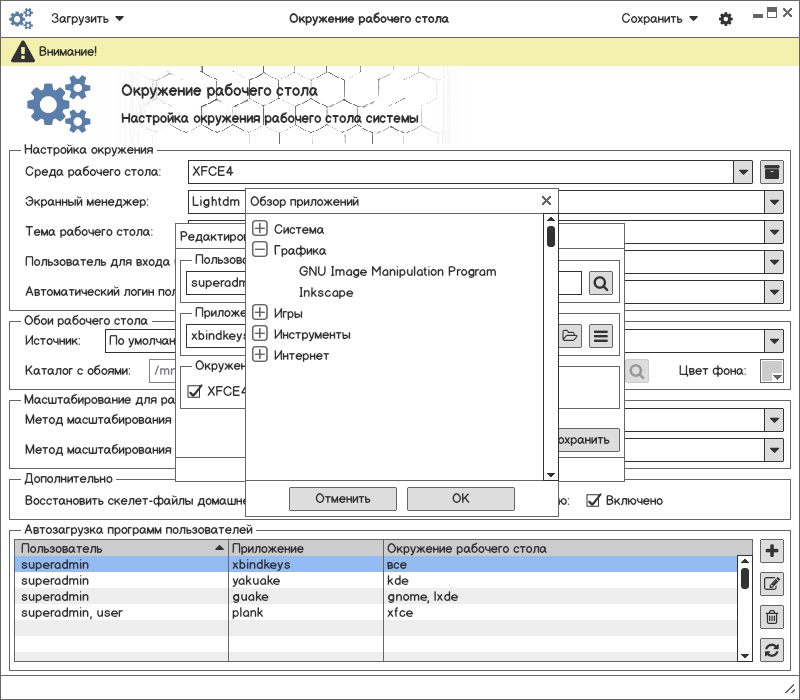Click the settings gear icon in header
Viewport: 800px width, 700px height.
pyautogui.click(x=726, y=19)
